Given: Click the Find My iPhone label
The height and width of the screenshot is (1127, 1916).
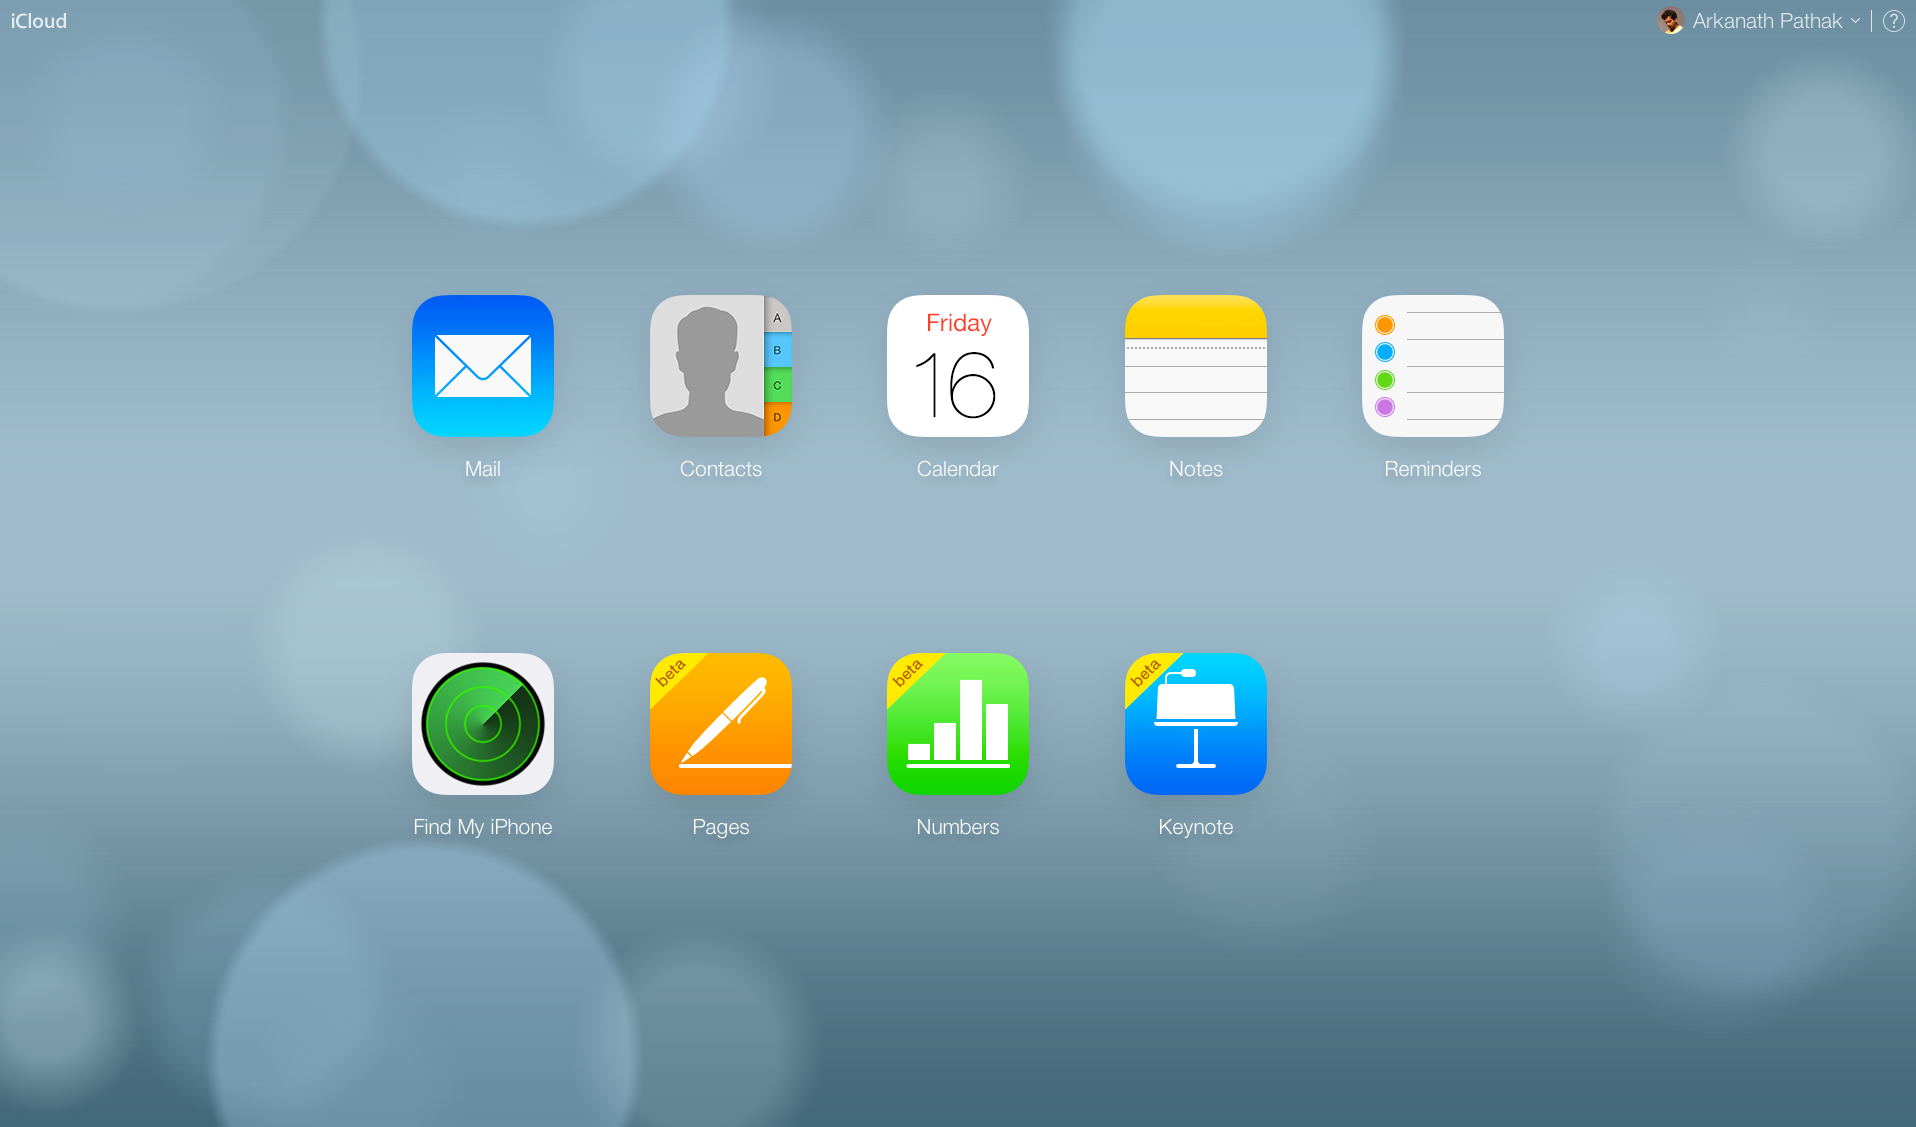Looking at the screenshot, I should pyautogui.click(x=483, y=827).
